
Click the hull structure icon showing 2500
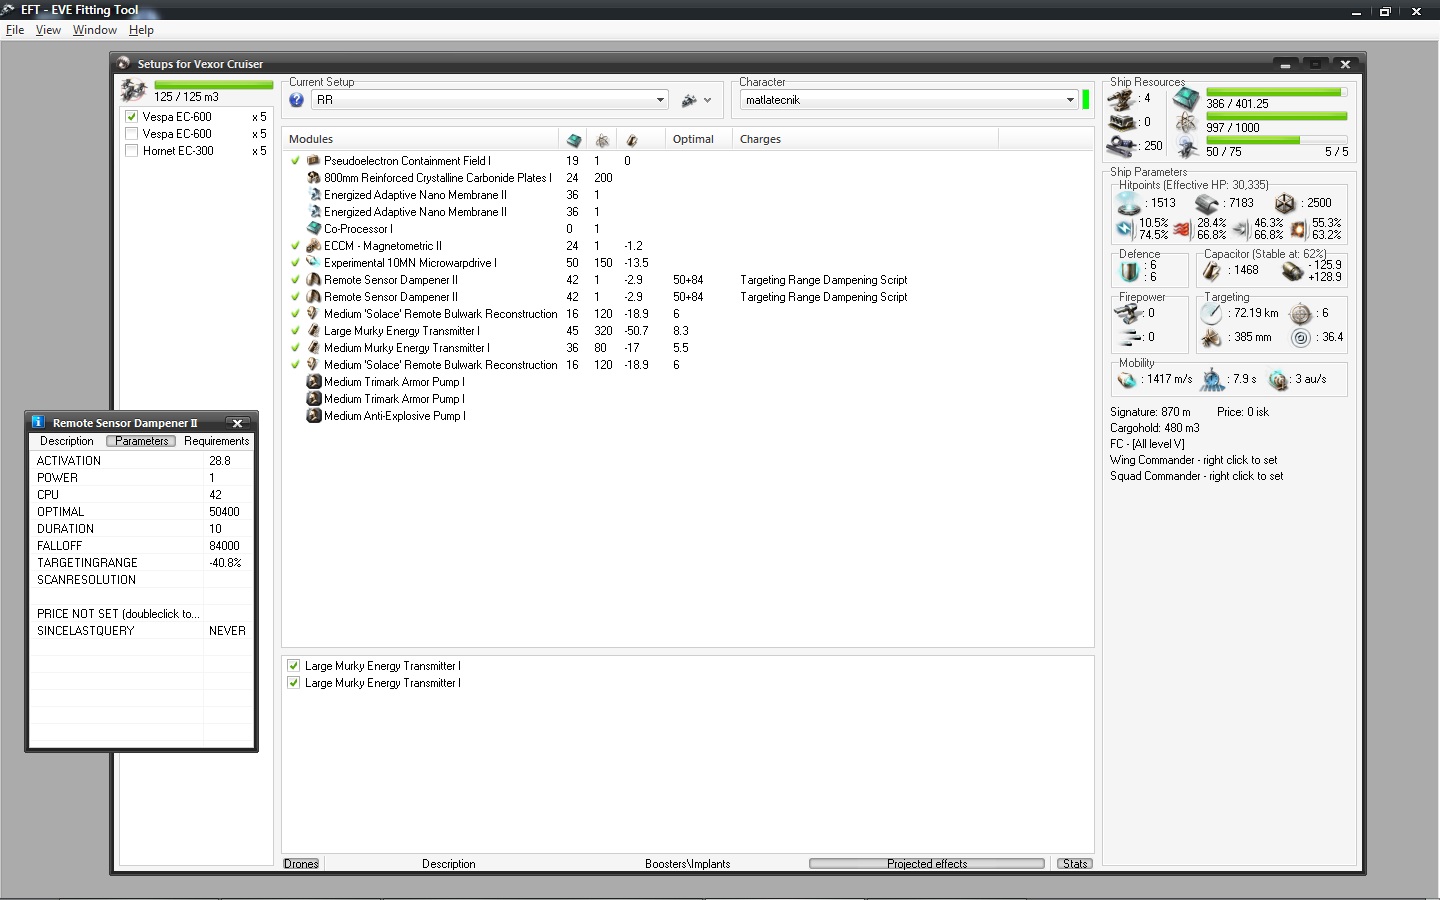1286,203
